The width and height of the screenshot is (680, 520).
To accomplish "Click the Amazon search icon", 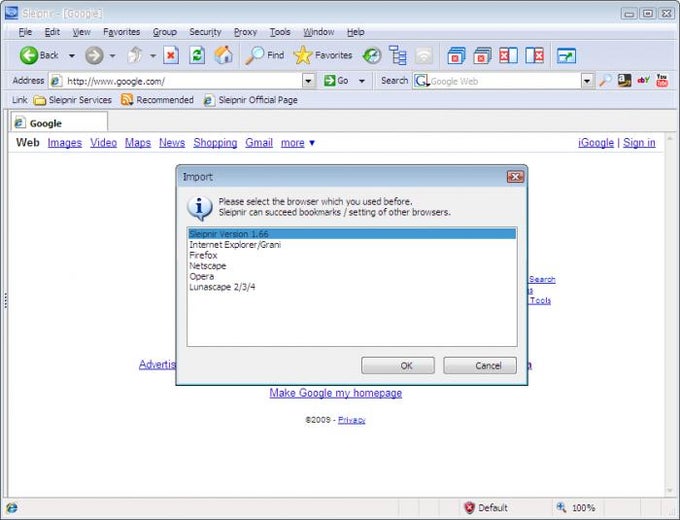I will (624, 81).
